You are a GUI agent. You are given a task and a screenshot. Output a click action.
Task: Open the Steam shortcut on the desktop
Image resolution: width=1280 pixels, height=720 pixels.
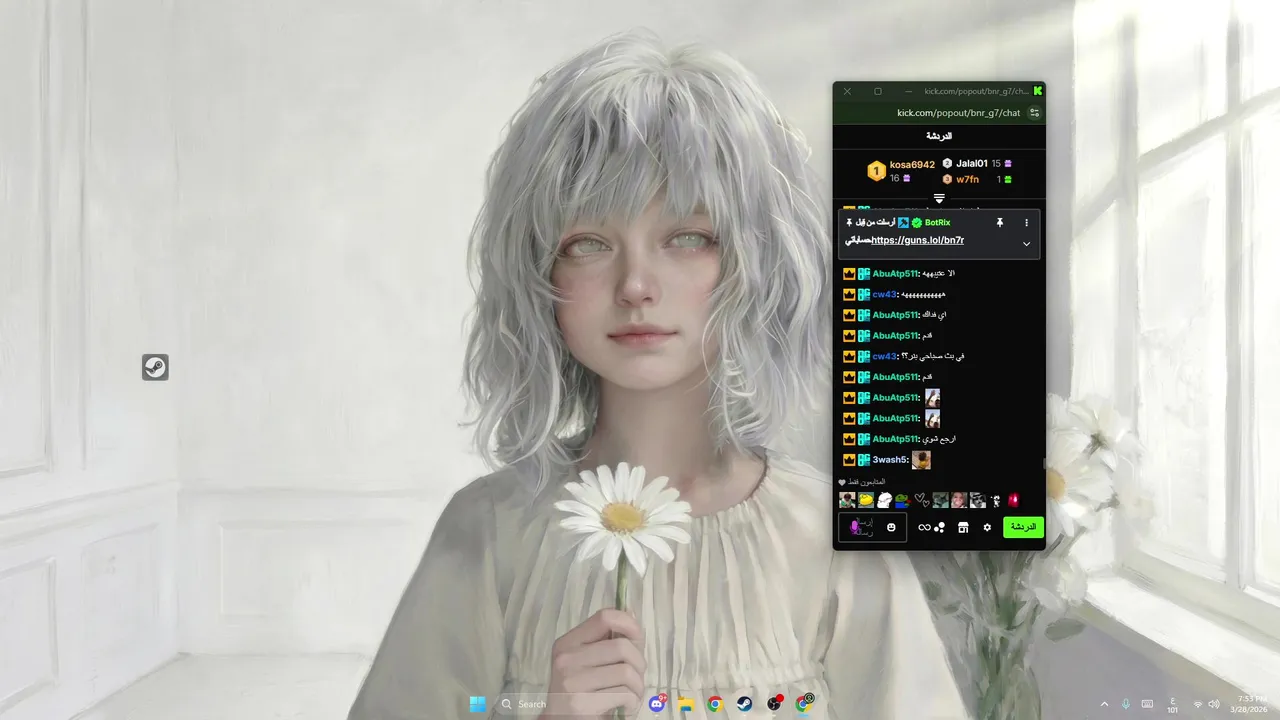[155, 367]
